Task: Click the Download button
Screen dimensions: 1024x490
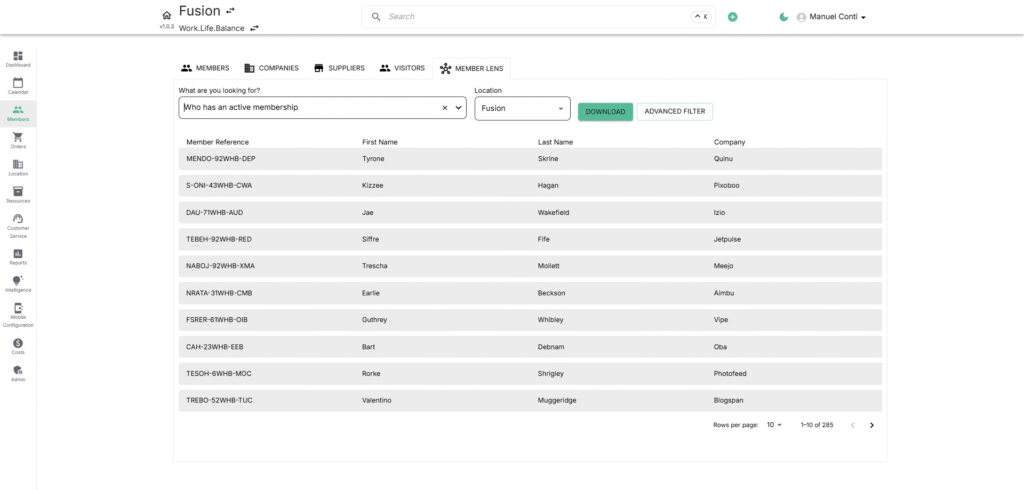Action: 605,112
